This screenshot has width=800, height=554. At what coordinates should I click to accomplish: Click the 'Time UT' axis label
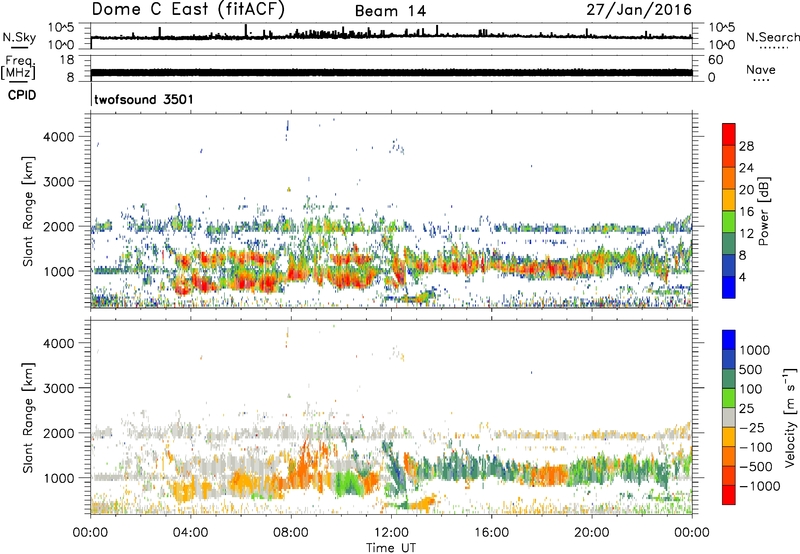pyautogui.click(x=391, y=548)
